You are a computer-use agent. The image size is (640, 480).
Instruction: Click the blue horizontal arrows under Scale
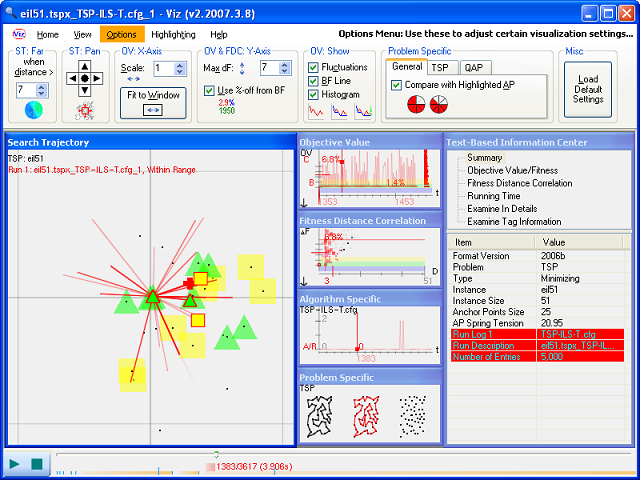coord(133,79)
